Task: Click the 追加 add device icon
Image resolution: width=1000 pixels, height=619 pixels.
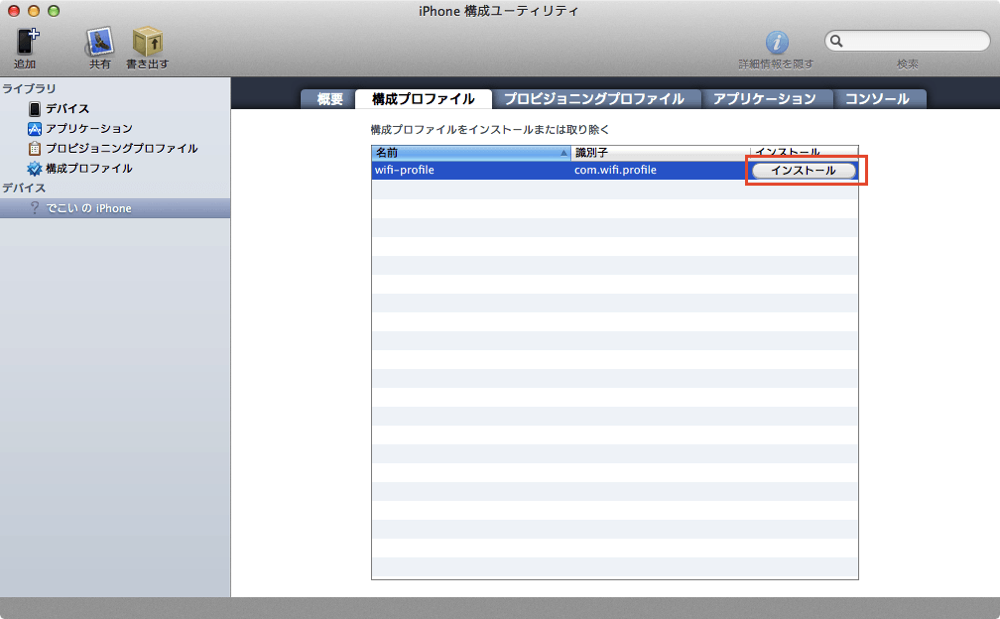Action: pos(26,41)
